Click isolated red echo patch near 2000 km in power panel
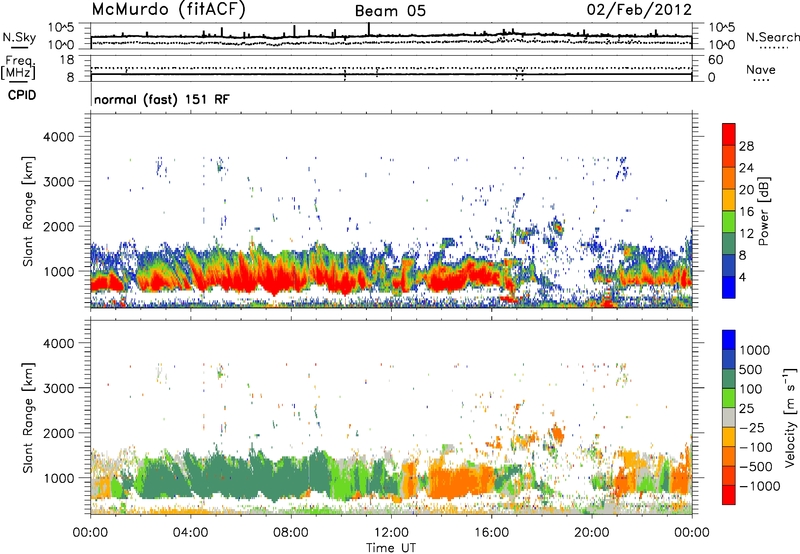800x554 pixels. [x=558, y=225]
